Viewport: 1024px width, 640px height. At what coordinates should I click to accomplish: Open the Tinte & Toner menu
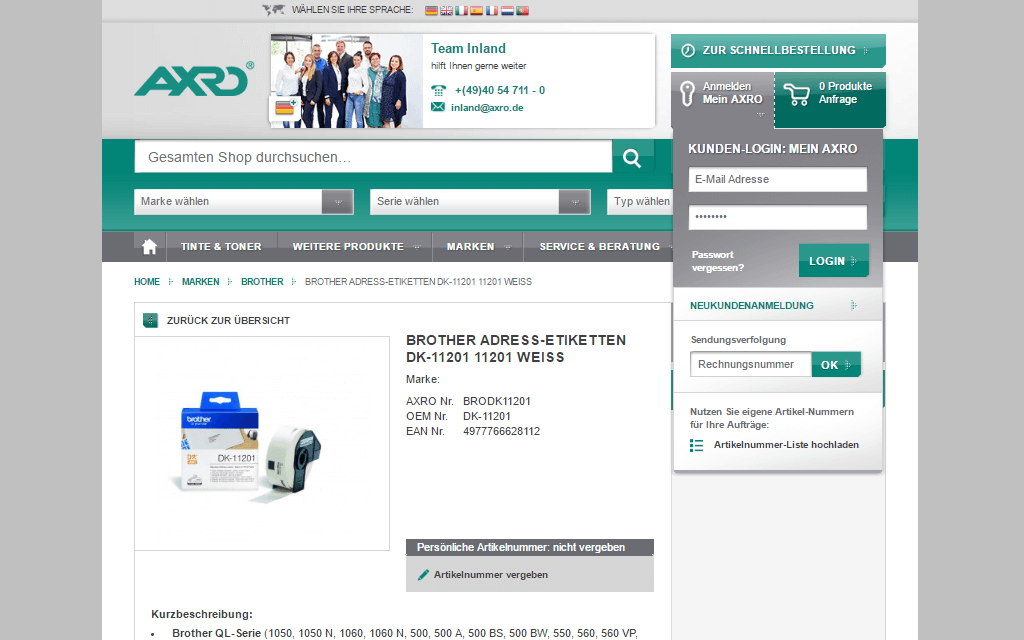221,247
